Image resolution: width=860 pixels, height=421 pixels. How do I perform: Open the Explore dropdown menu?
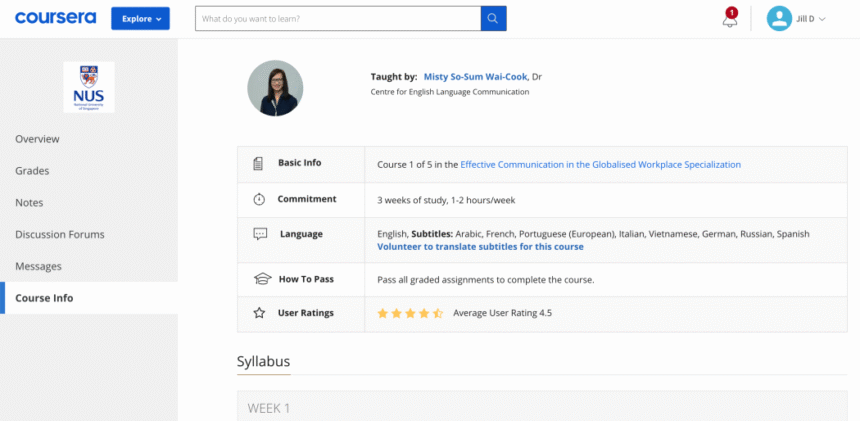pyautogui.click(x=140, y=19)
